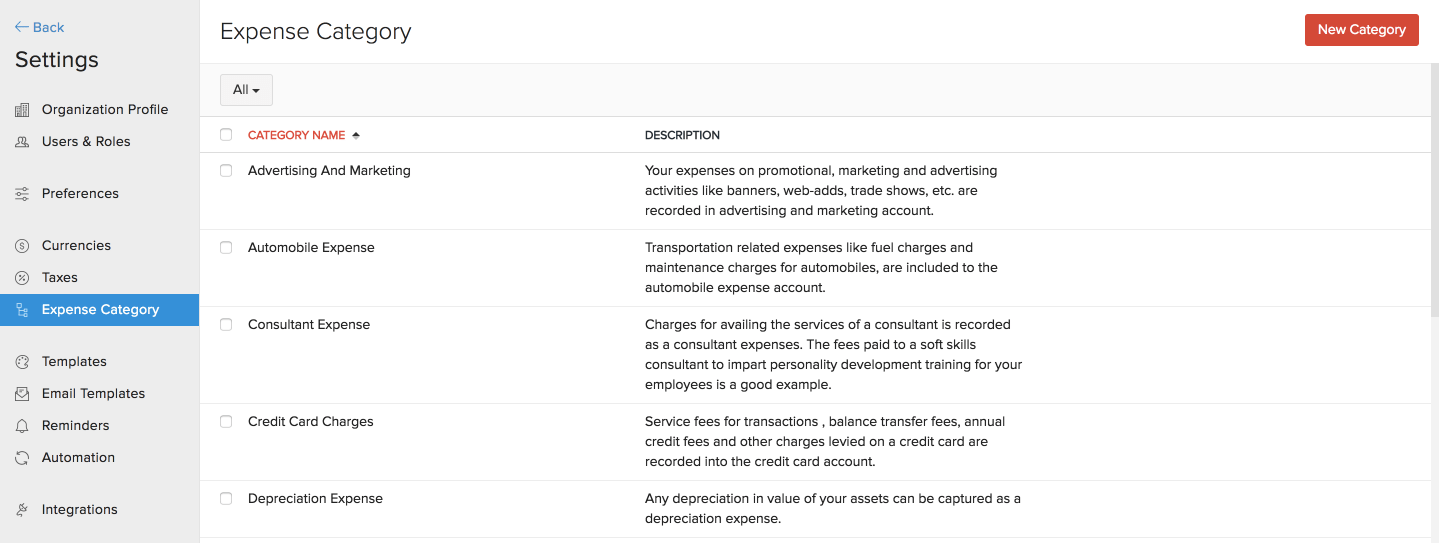Click the Consultant Expense description text
1439x543 pixels.
pyautogui.click(x=834, y=355)
